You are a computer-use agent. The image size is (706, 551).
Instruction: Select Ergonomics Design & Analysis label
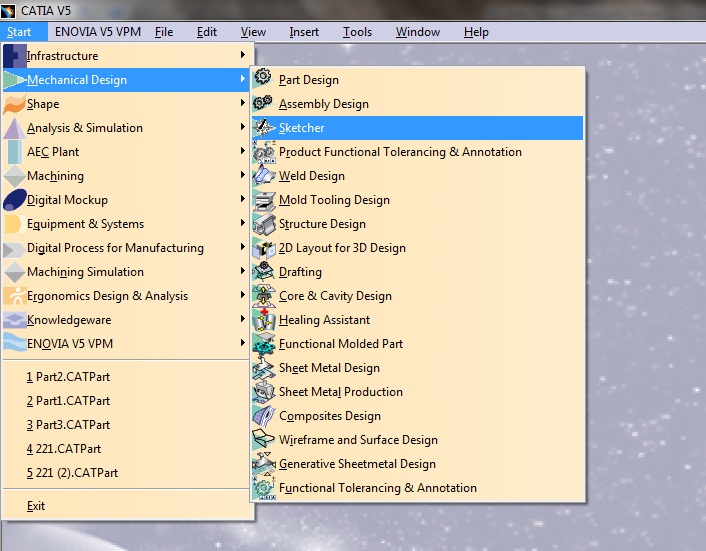coord(107,296)
